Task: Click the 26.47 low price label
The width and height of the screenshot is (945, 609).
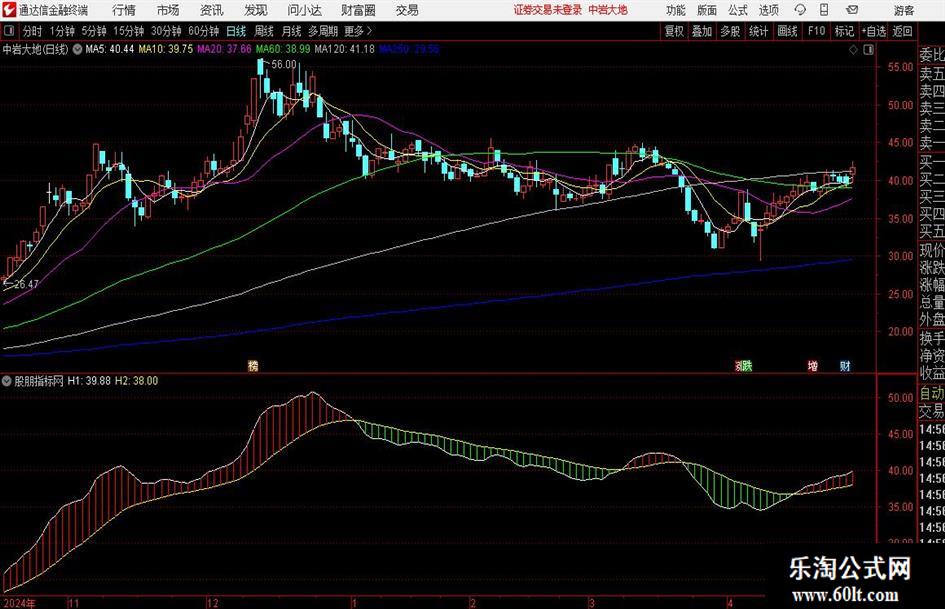Action: point(26,284)
